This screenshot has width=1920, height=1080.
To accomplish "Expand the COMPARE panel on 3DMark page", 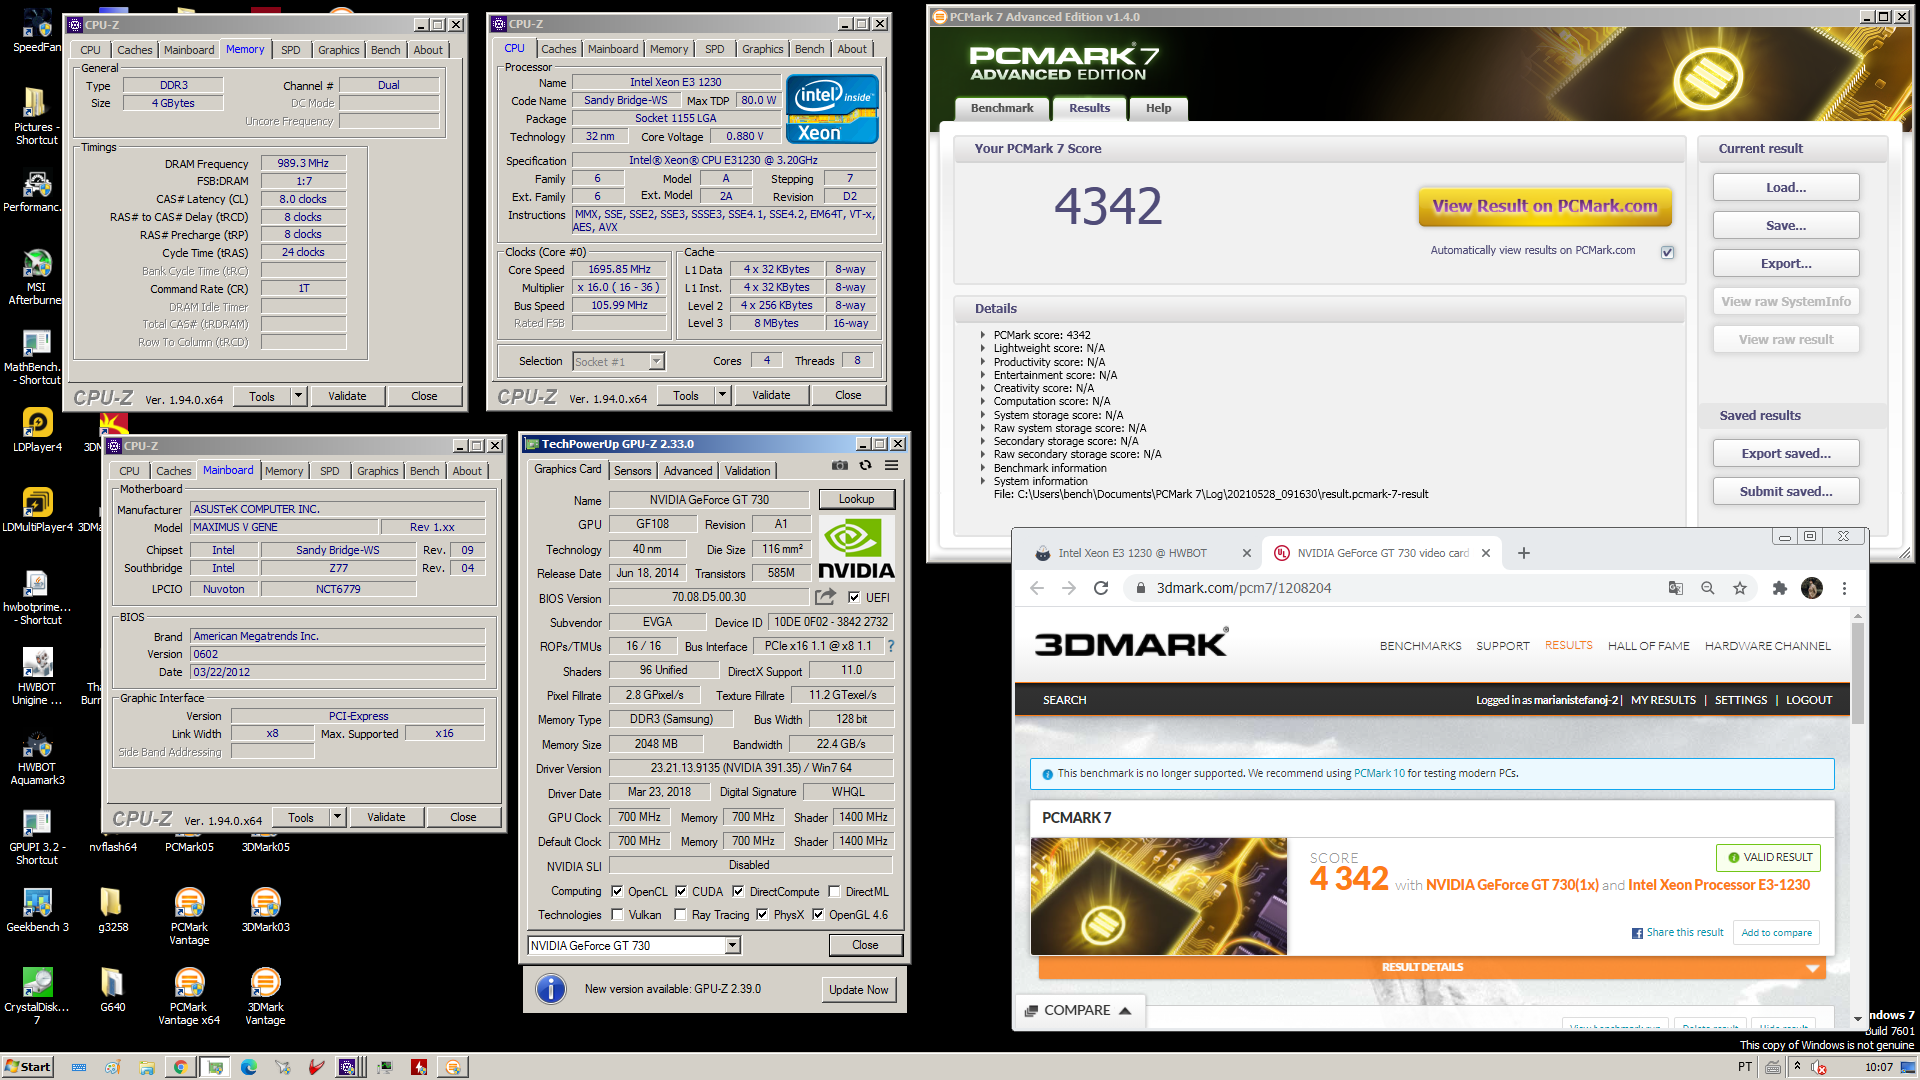I will point(1078,1010).
